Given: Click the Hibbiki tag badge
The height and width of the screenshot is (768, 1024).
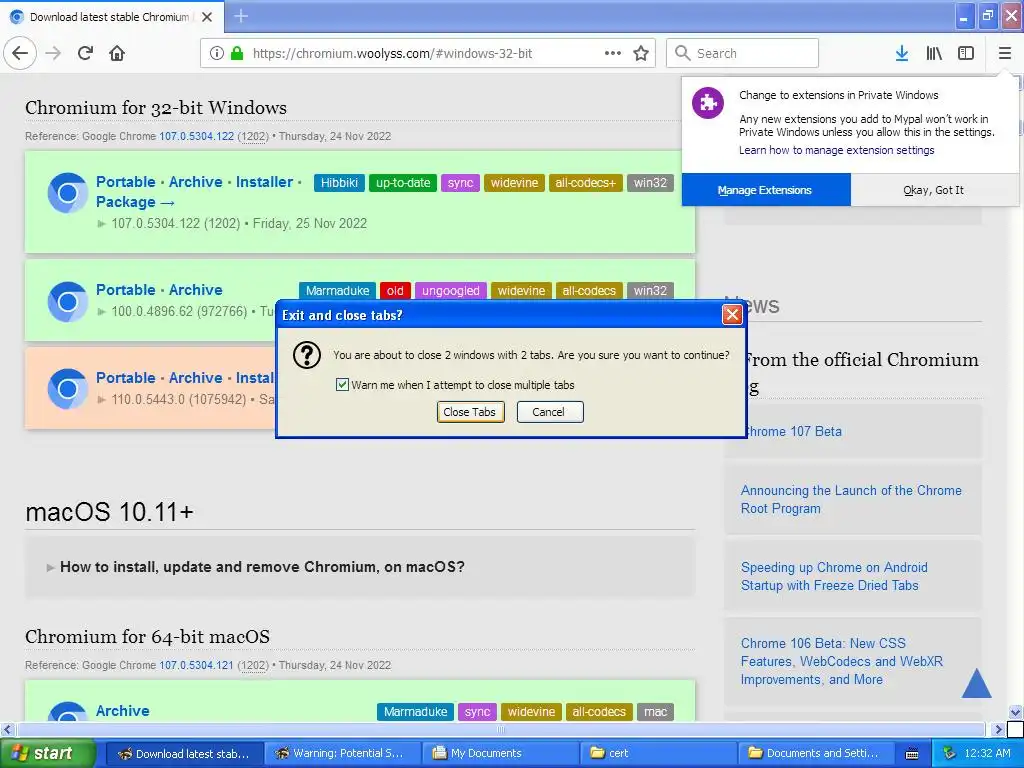Looking at the screenshot, I should coord(339,183).
